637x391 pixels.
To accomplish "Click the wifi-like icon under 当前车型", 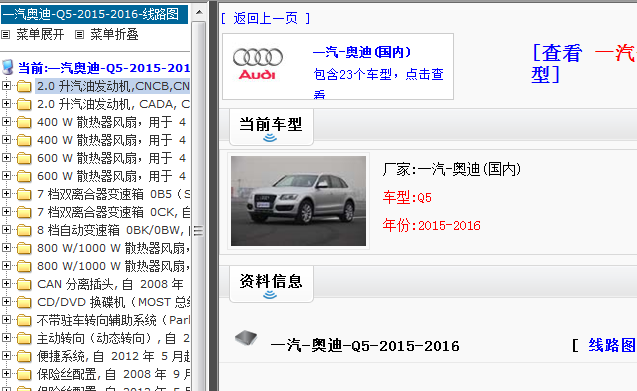I will pyautogui.click(x=270, y=138).
